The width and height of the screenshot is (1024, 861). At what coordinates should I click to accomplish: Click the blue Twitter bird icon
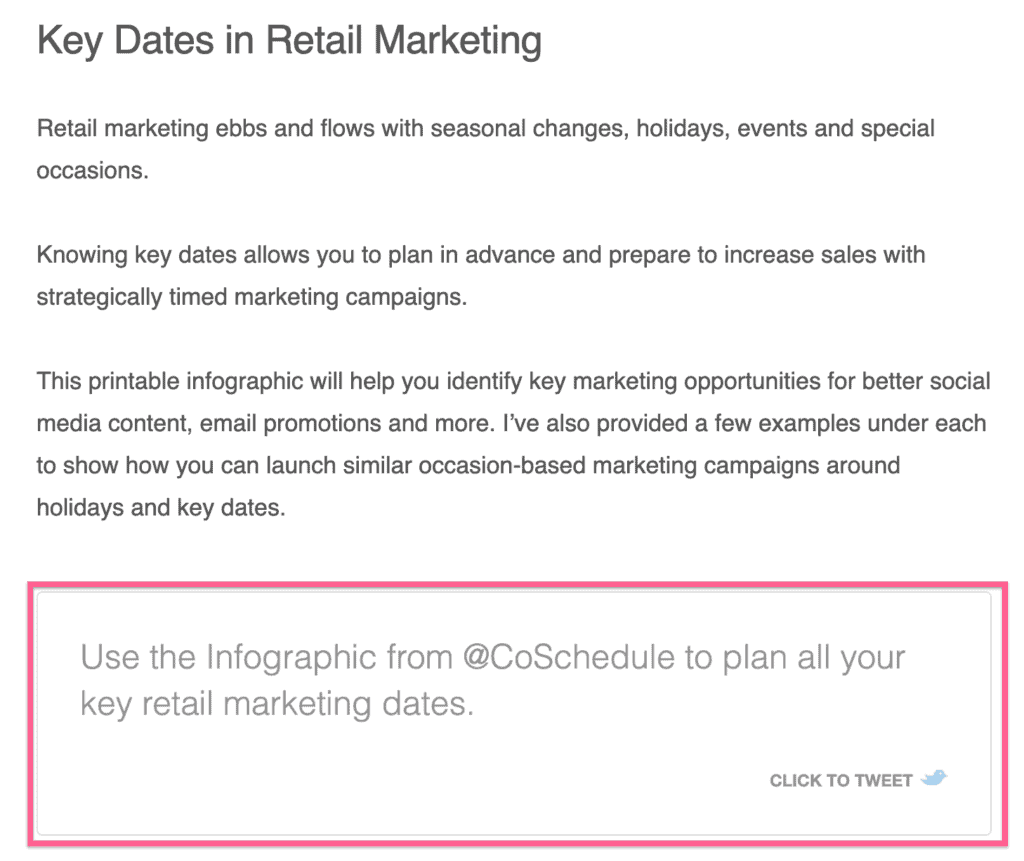pos(934,778)
